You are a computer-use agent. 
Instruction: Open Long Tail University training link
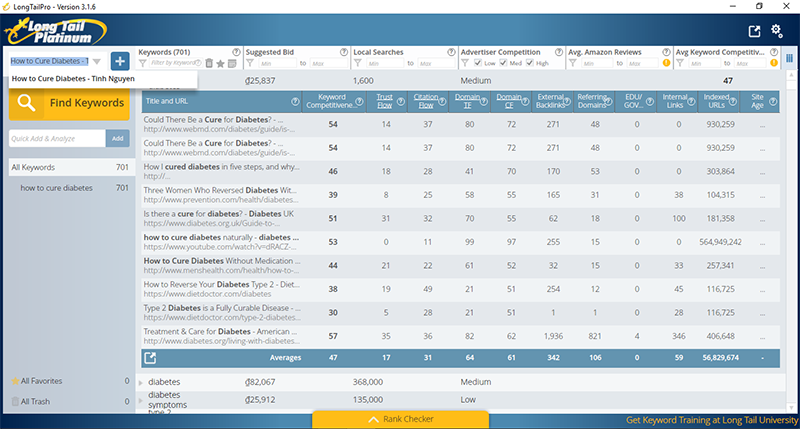710,420
